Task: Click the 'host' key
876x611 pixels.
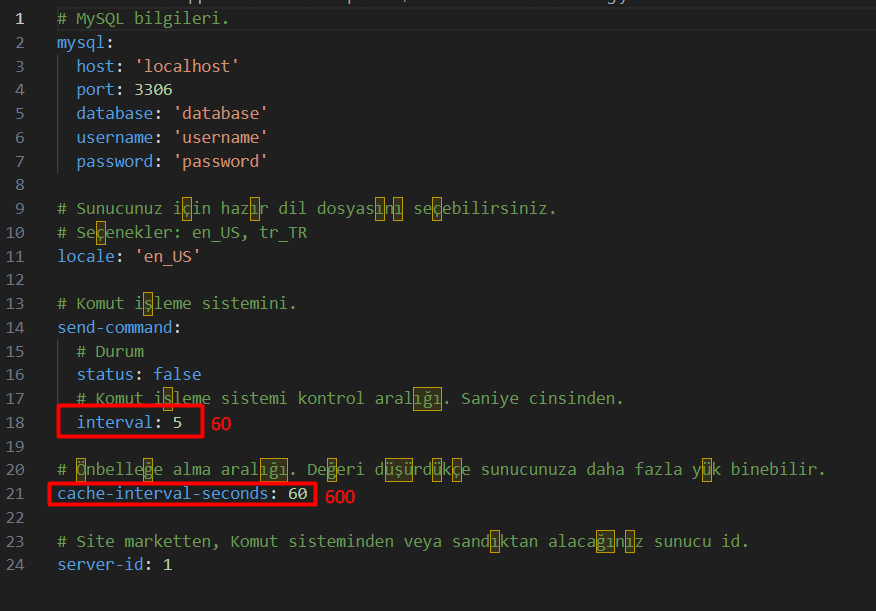Action: [95, 66]
